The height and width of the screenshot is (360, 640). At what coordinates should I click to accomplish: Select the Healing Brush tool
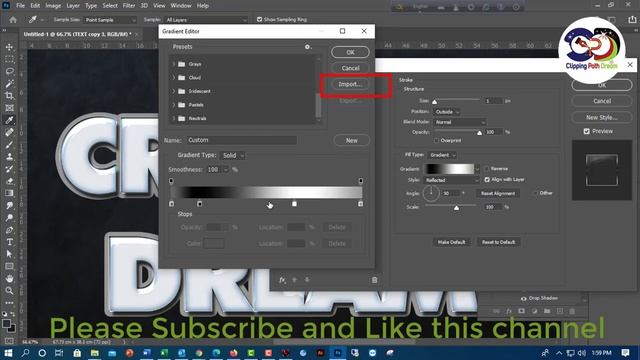click(x=9, y=132)
